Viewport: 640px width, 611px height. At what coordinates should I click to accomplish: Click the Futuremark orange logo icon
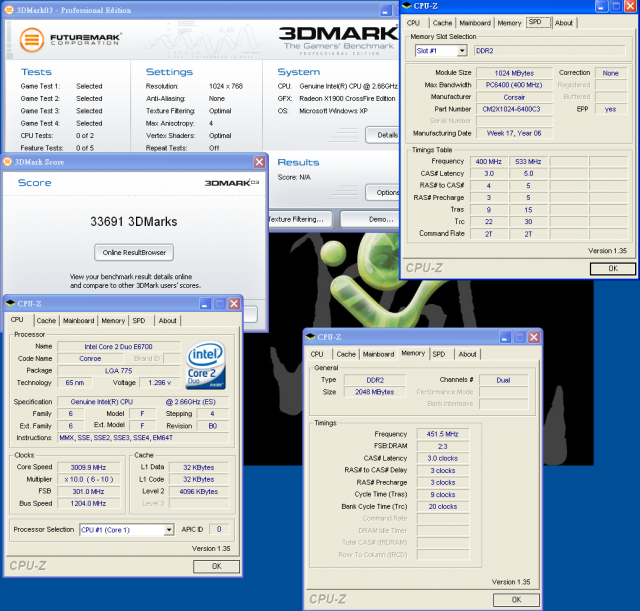pyautogui.click(x=32, y=40)
